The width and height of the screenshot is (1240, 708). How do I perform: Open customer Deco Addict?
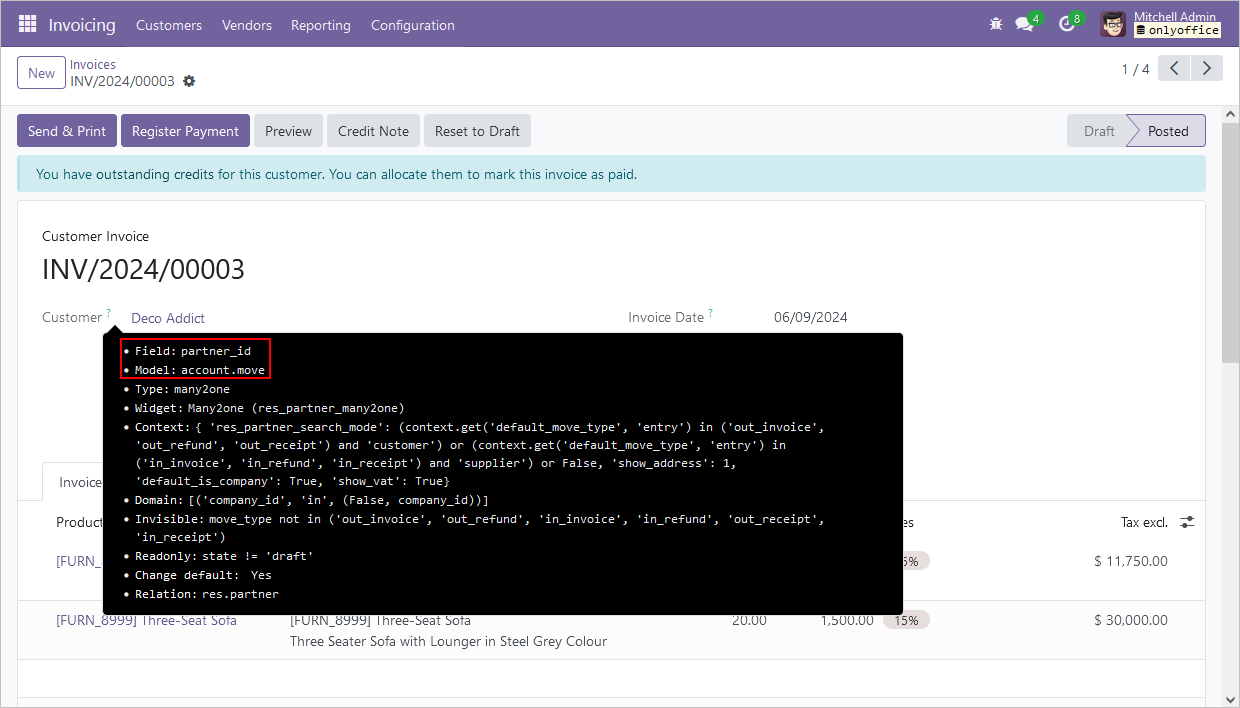[167, 317]
